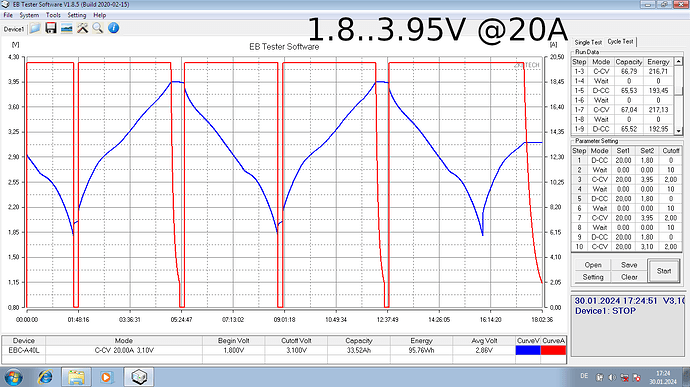Click the taskbar clock 17:24
690x387 pixels.
(x=663, y=373)
